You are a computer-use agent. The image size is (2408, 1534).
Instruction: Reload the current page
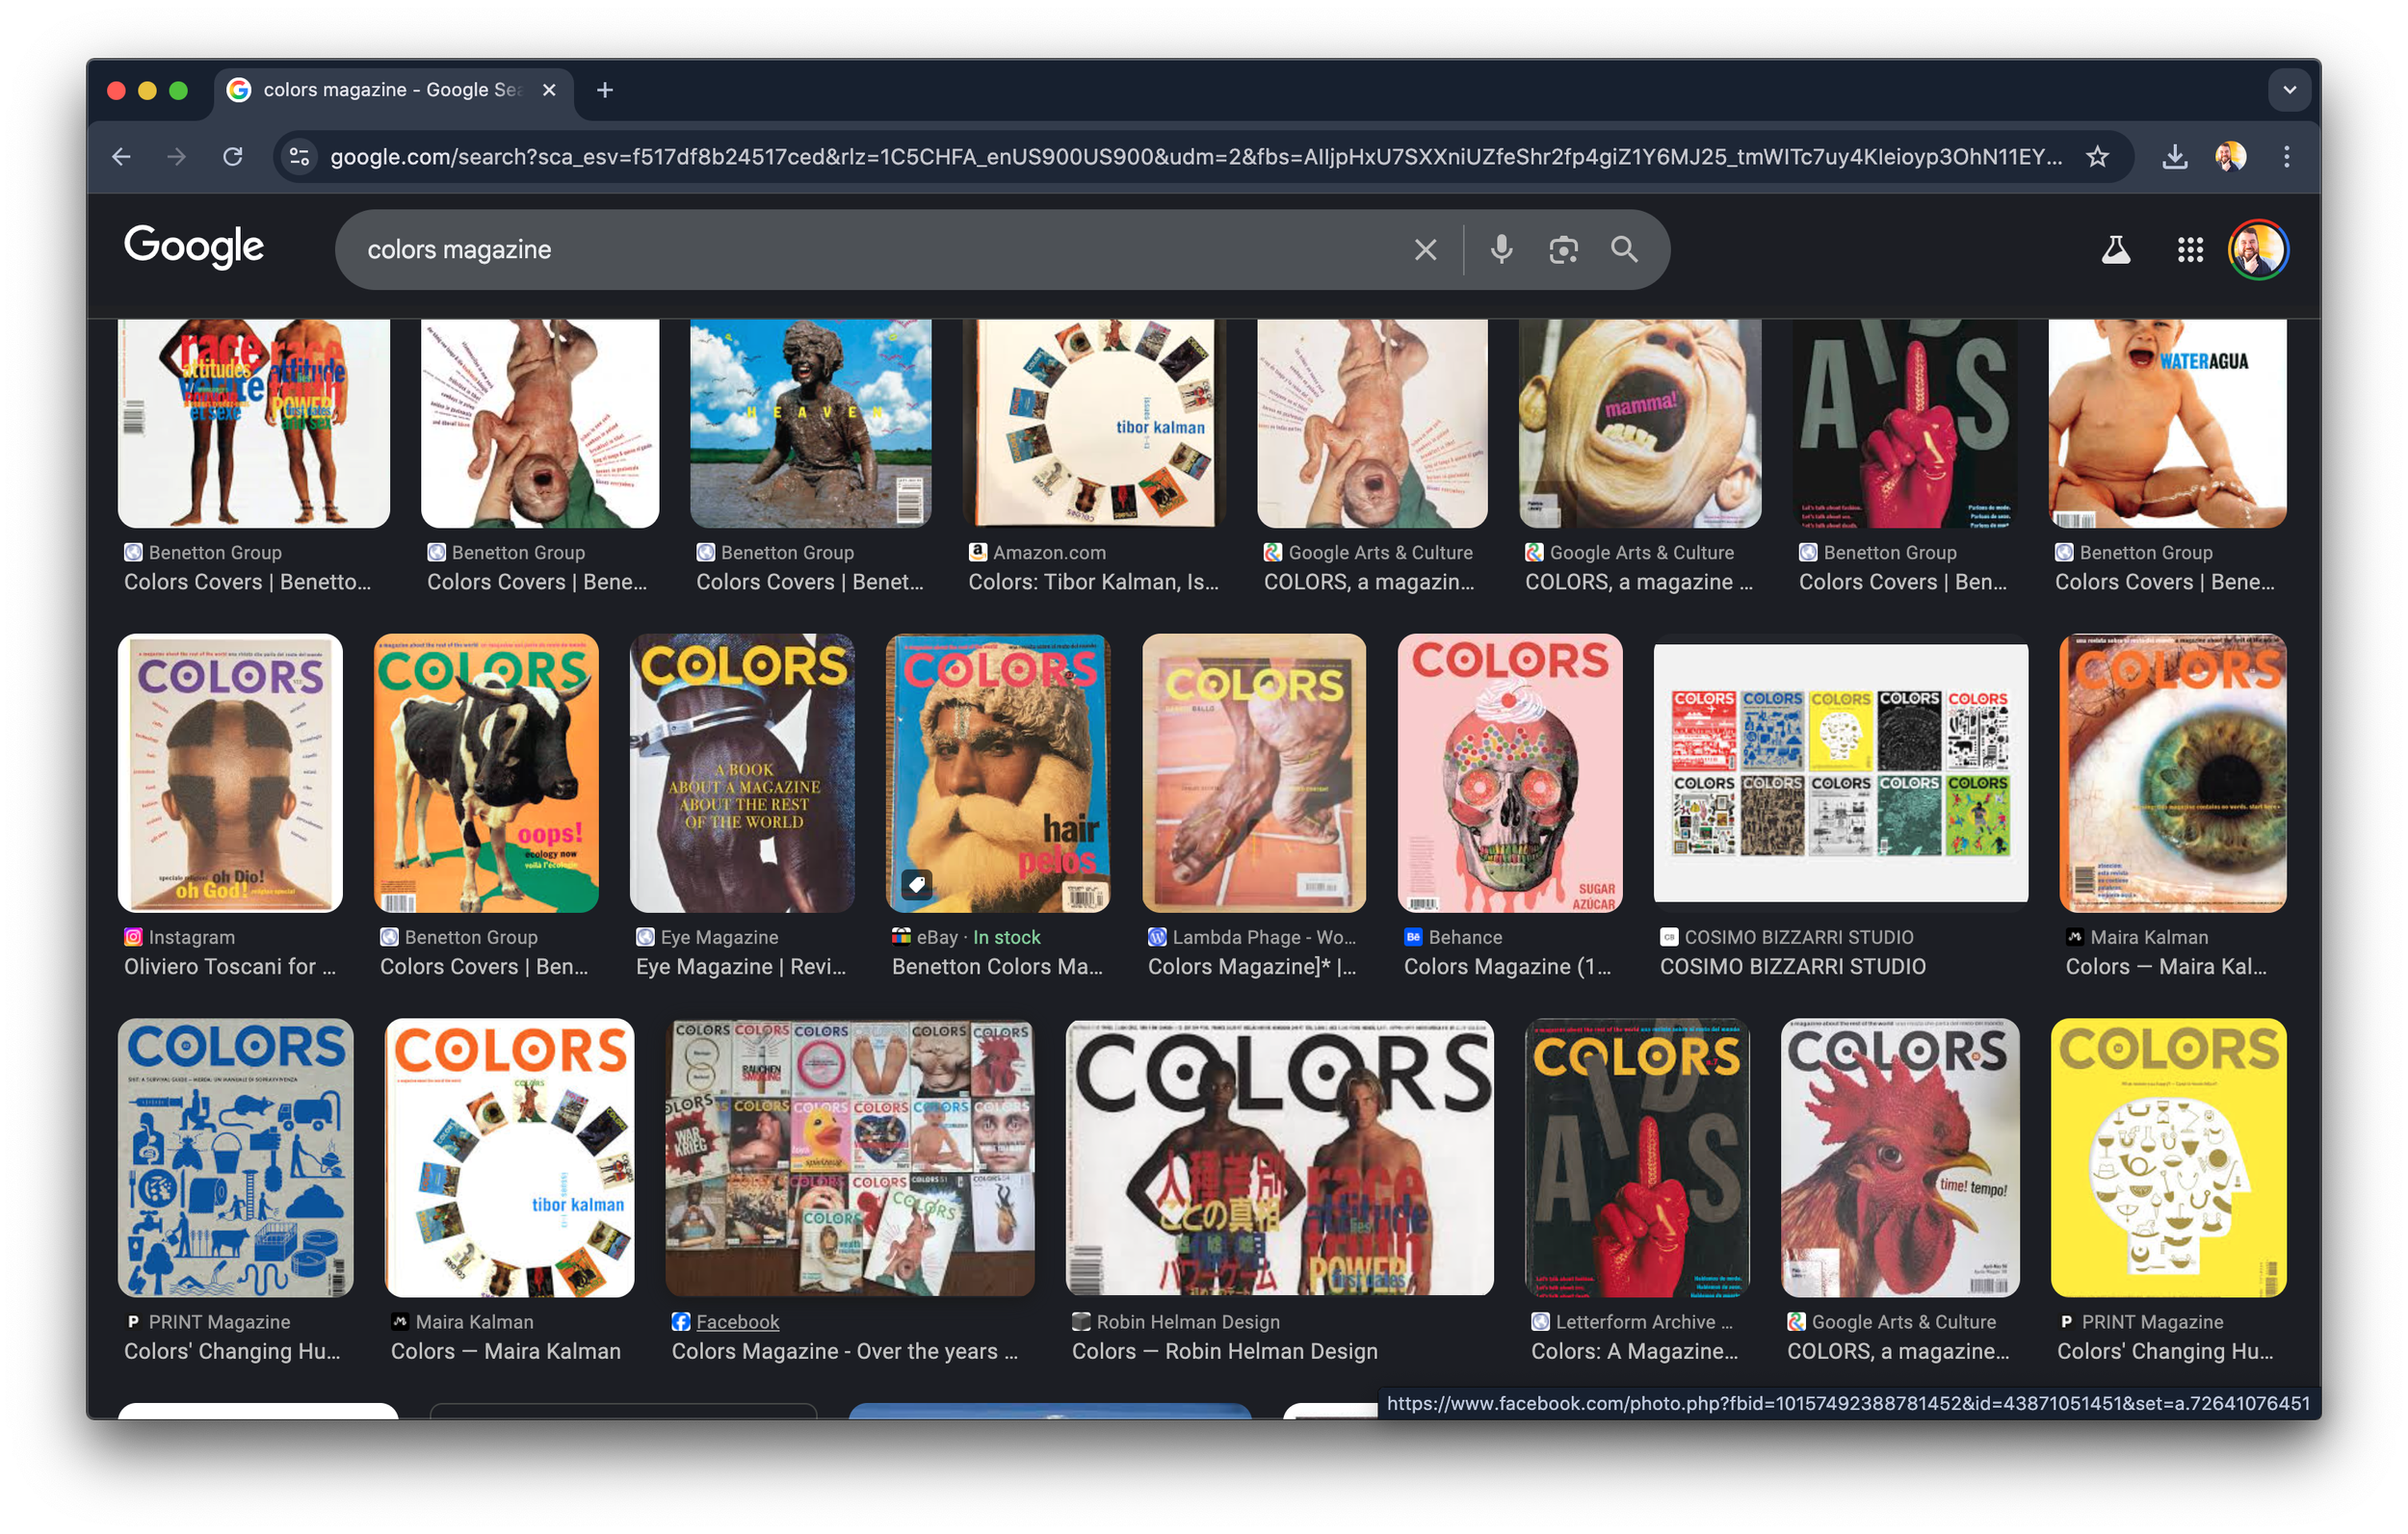[233, 157]
